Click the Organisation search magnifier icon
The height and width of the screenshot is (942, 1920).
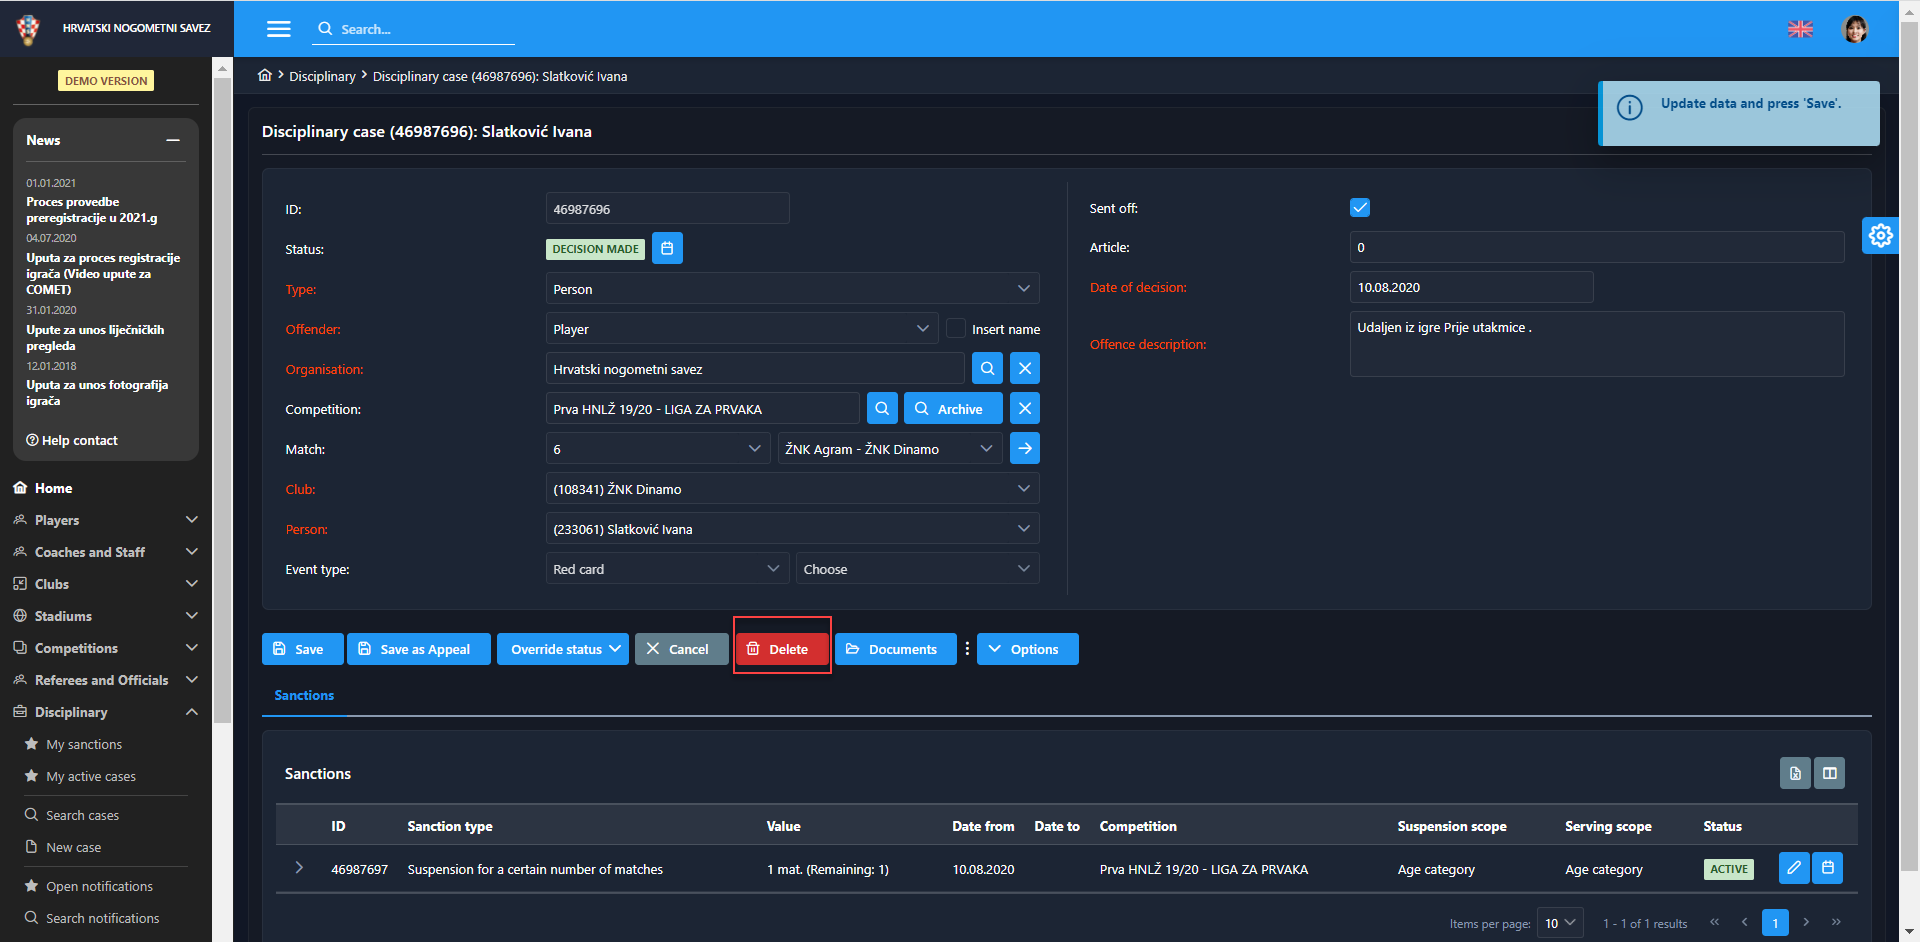[987, 369]
